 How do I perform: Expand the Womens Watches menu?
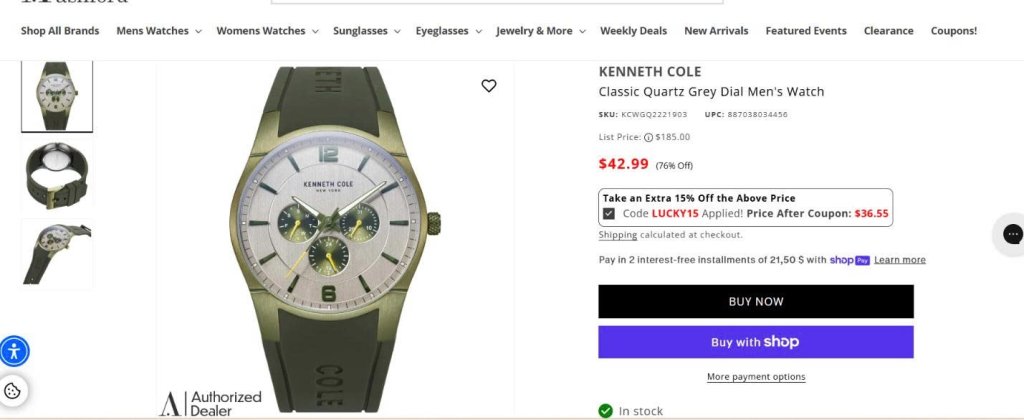click(267, 31)
